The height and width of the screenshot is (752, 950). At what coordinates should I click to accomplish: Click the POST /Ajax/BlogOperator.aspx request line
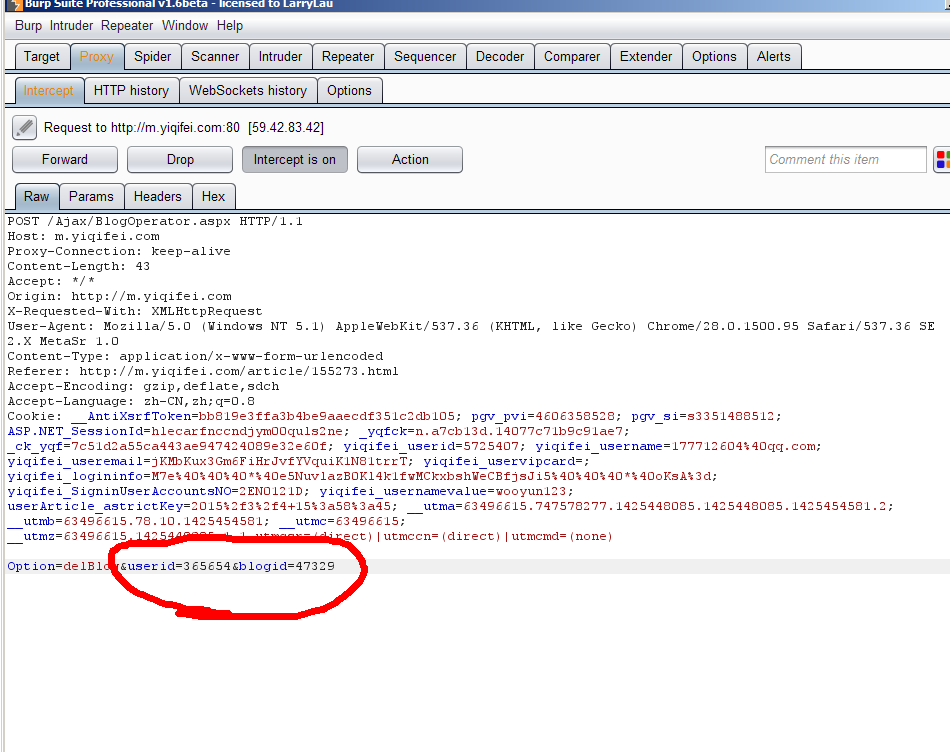pos(155,221)
